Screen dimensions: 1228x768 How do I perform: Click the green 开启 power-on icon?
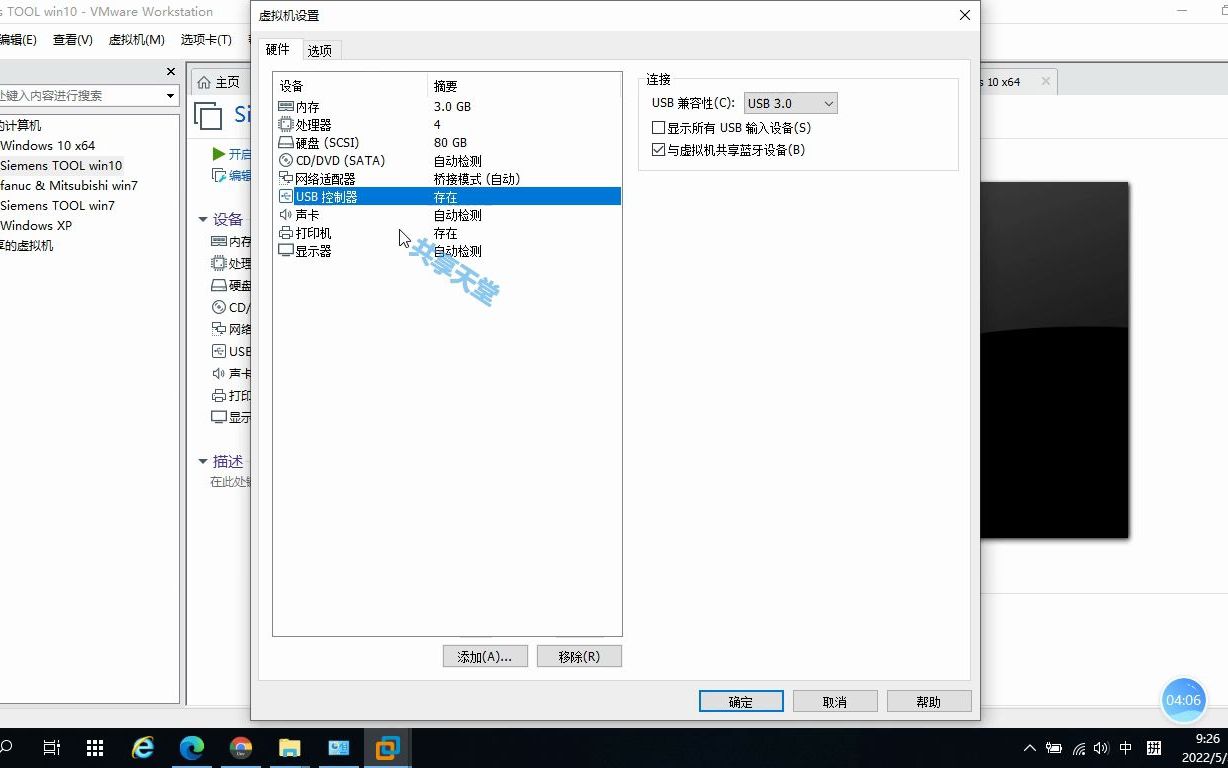click(x=219, y=153)
